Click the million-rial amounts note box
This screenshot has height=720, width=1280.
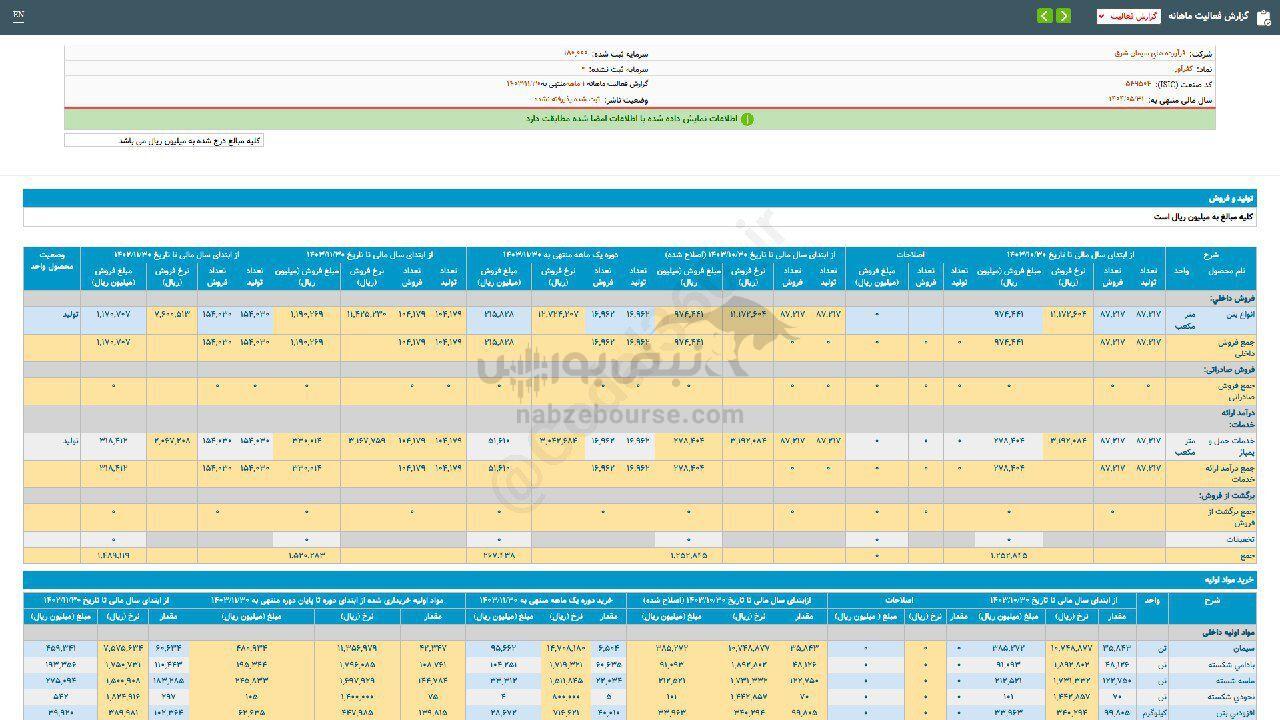pyautogui.click(x=164, y=141)
